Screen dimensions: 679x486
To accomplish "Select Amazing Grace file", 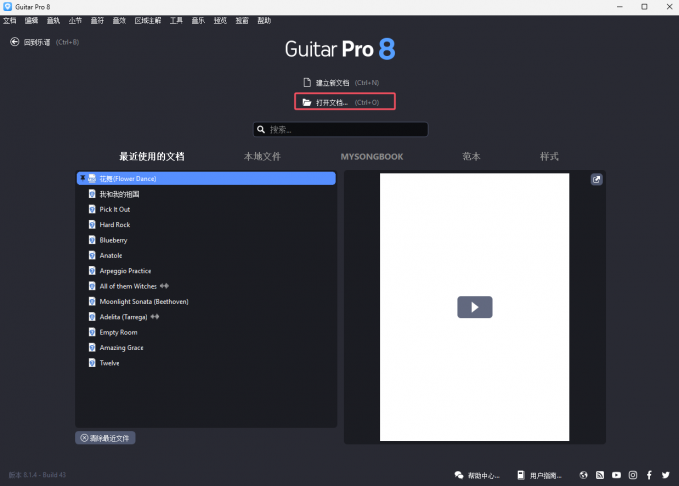I will [x=206, y=347].
